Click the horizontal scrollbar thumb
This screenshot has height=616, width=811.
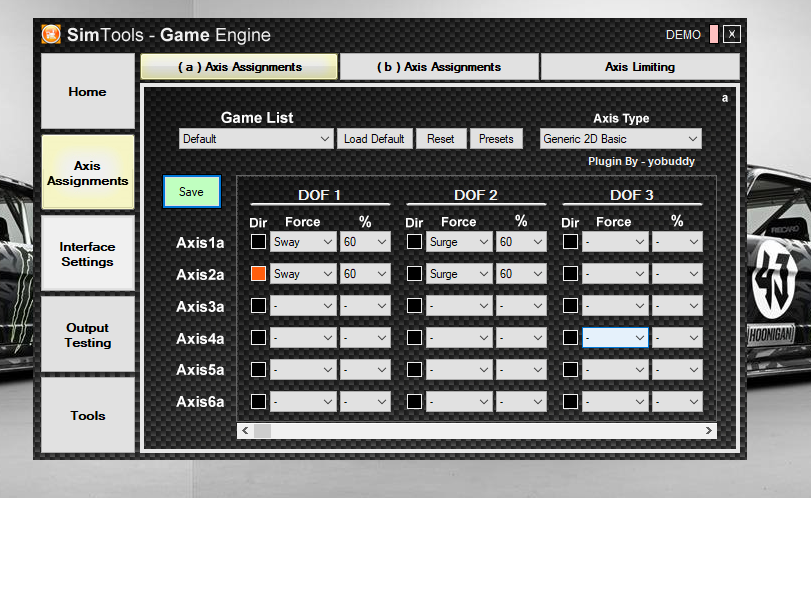pyautogui.click(x=262, y=431)
